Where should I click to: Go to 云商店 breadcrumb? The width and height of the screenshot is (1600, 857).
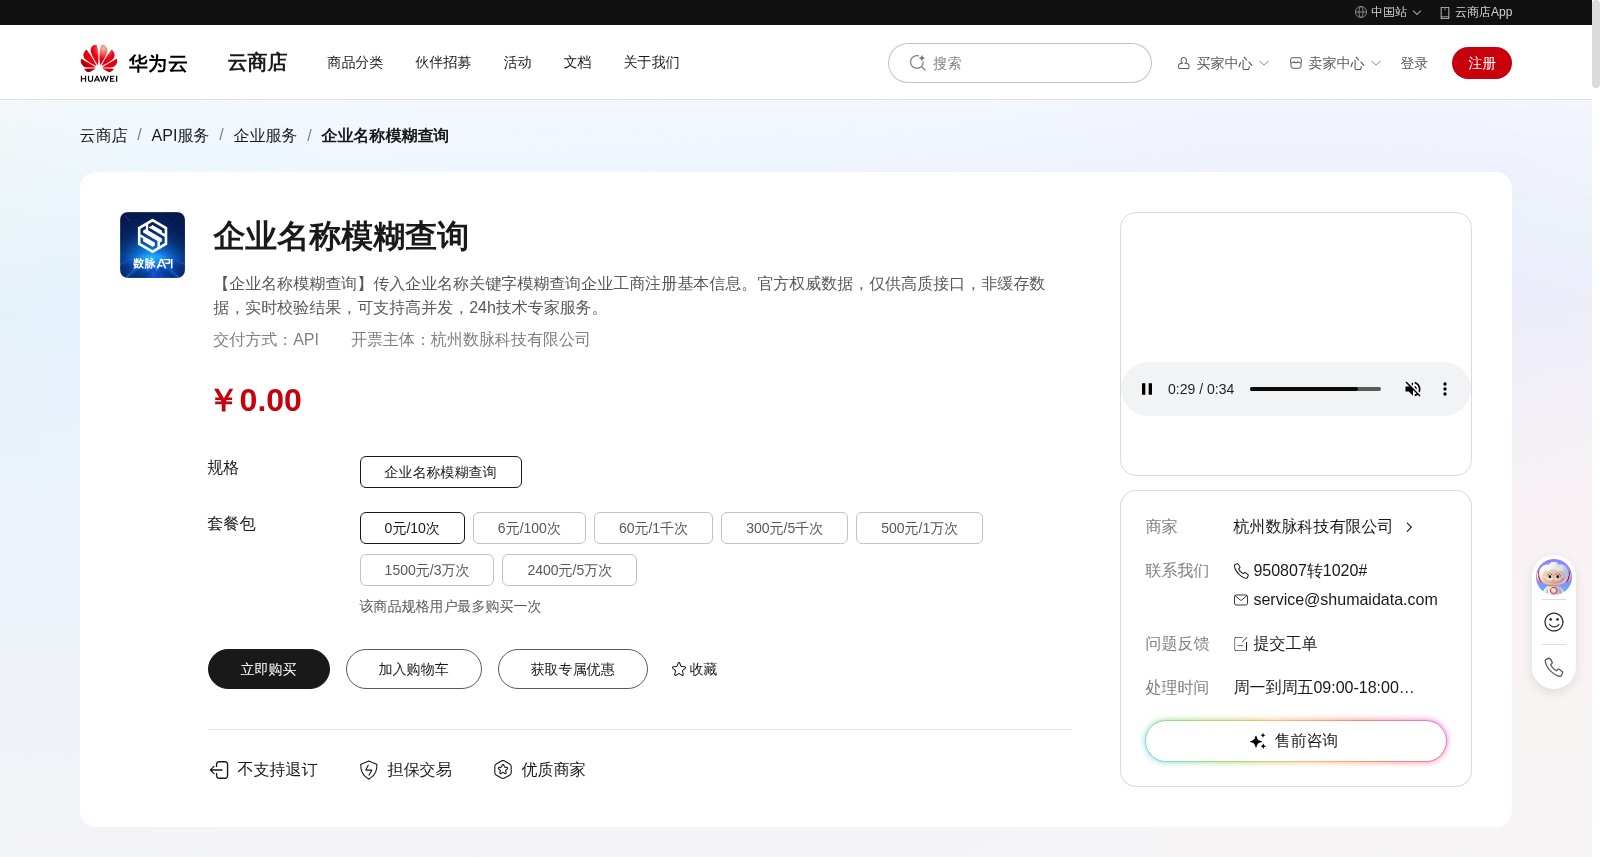[104, 135]
